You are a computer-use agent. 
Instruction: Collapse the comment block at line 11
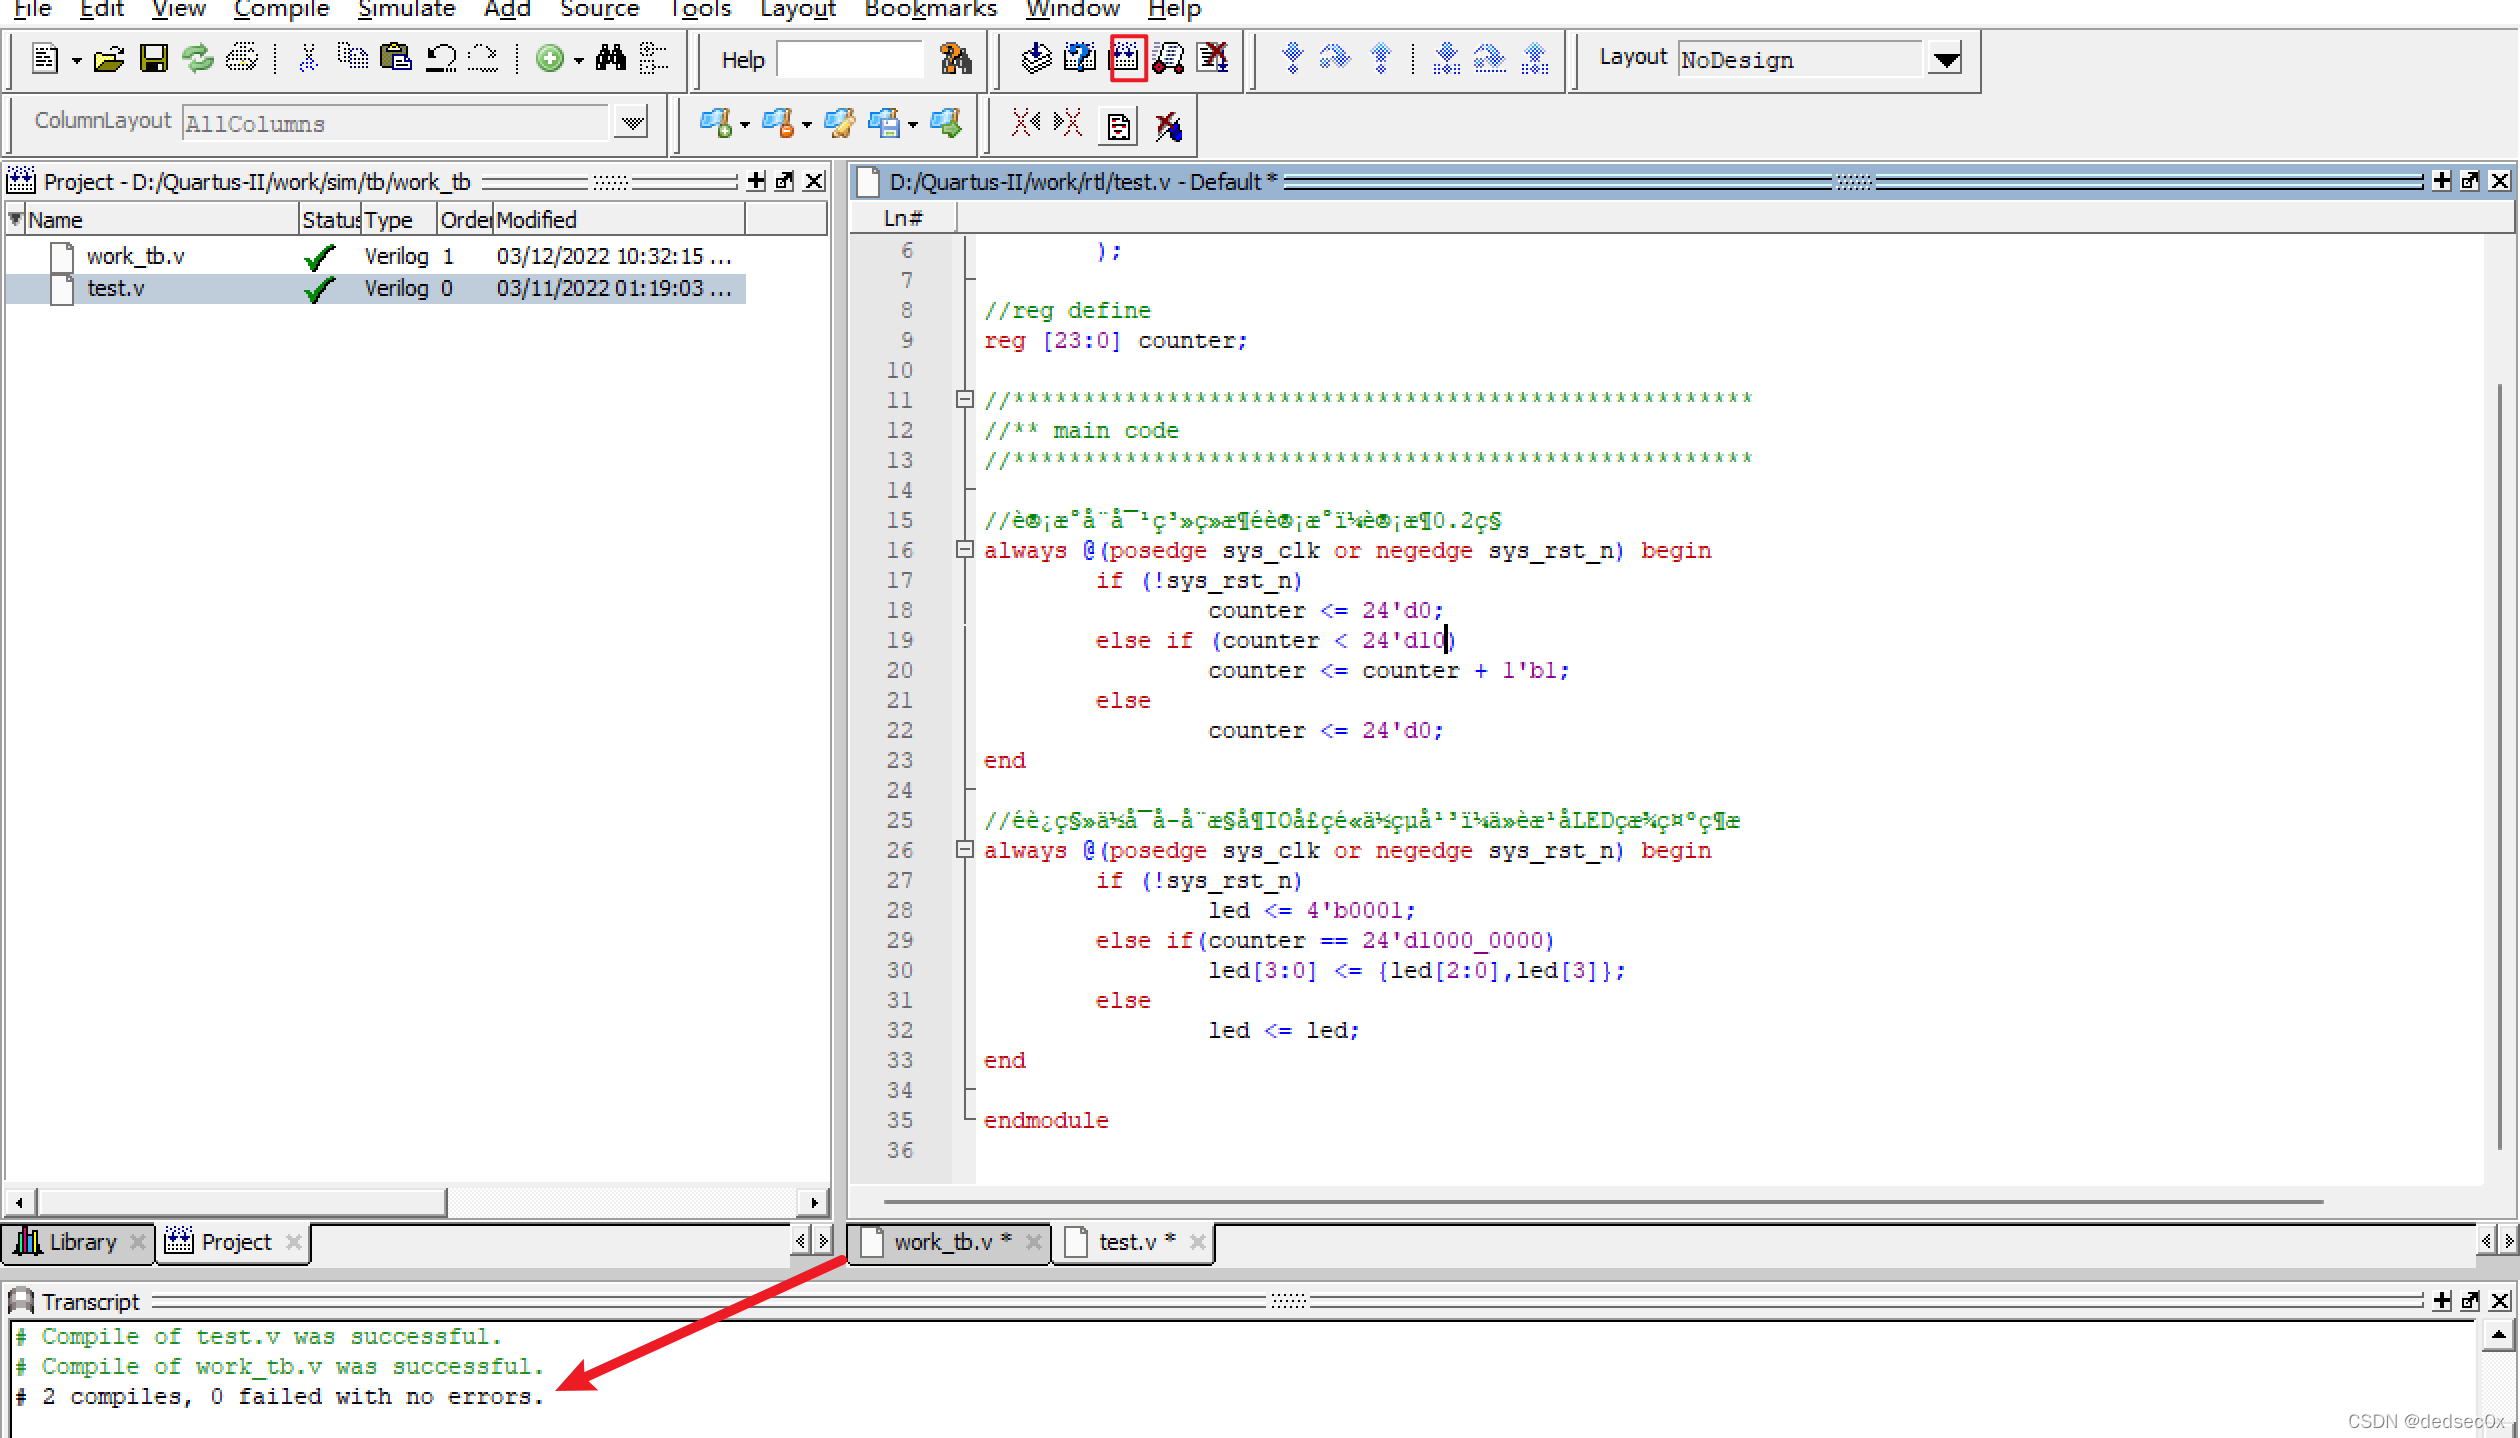click(964, 399)
